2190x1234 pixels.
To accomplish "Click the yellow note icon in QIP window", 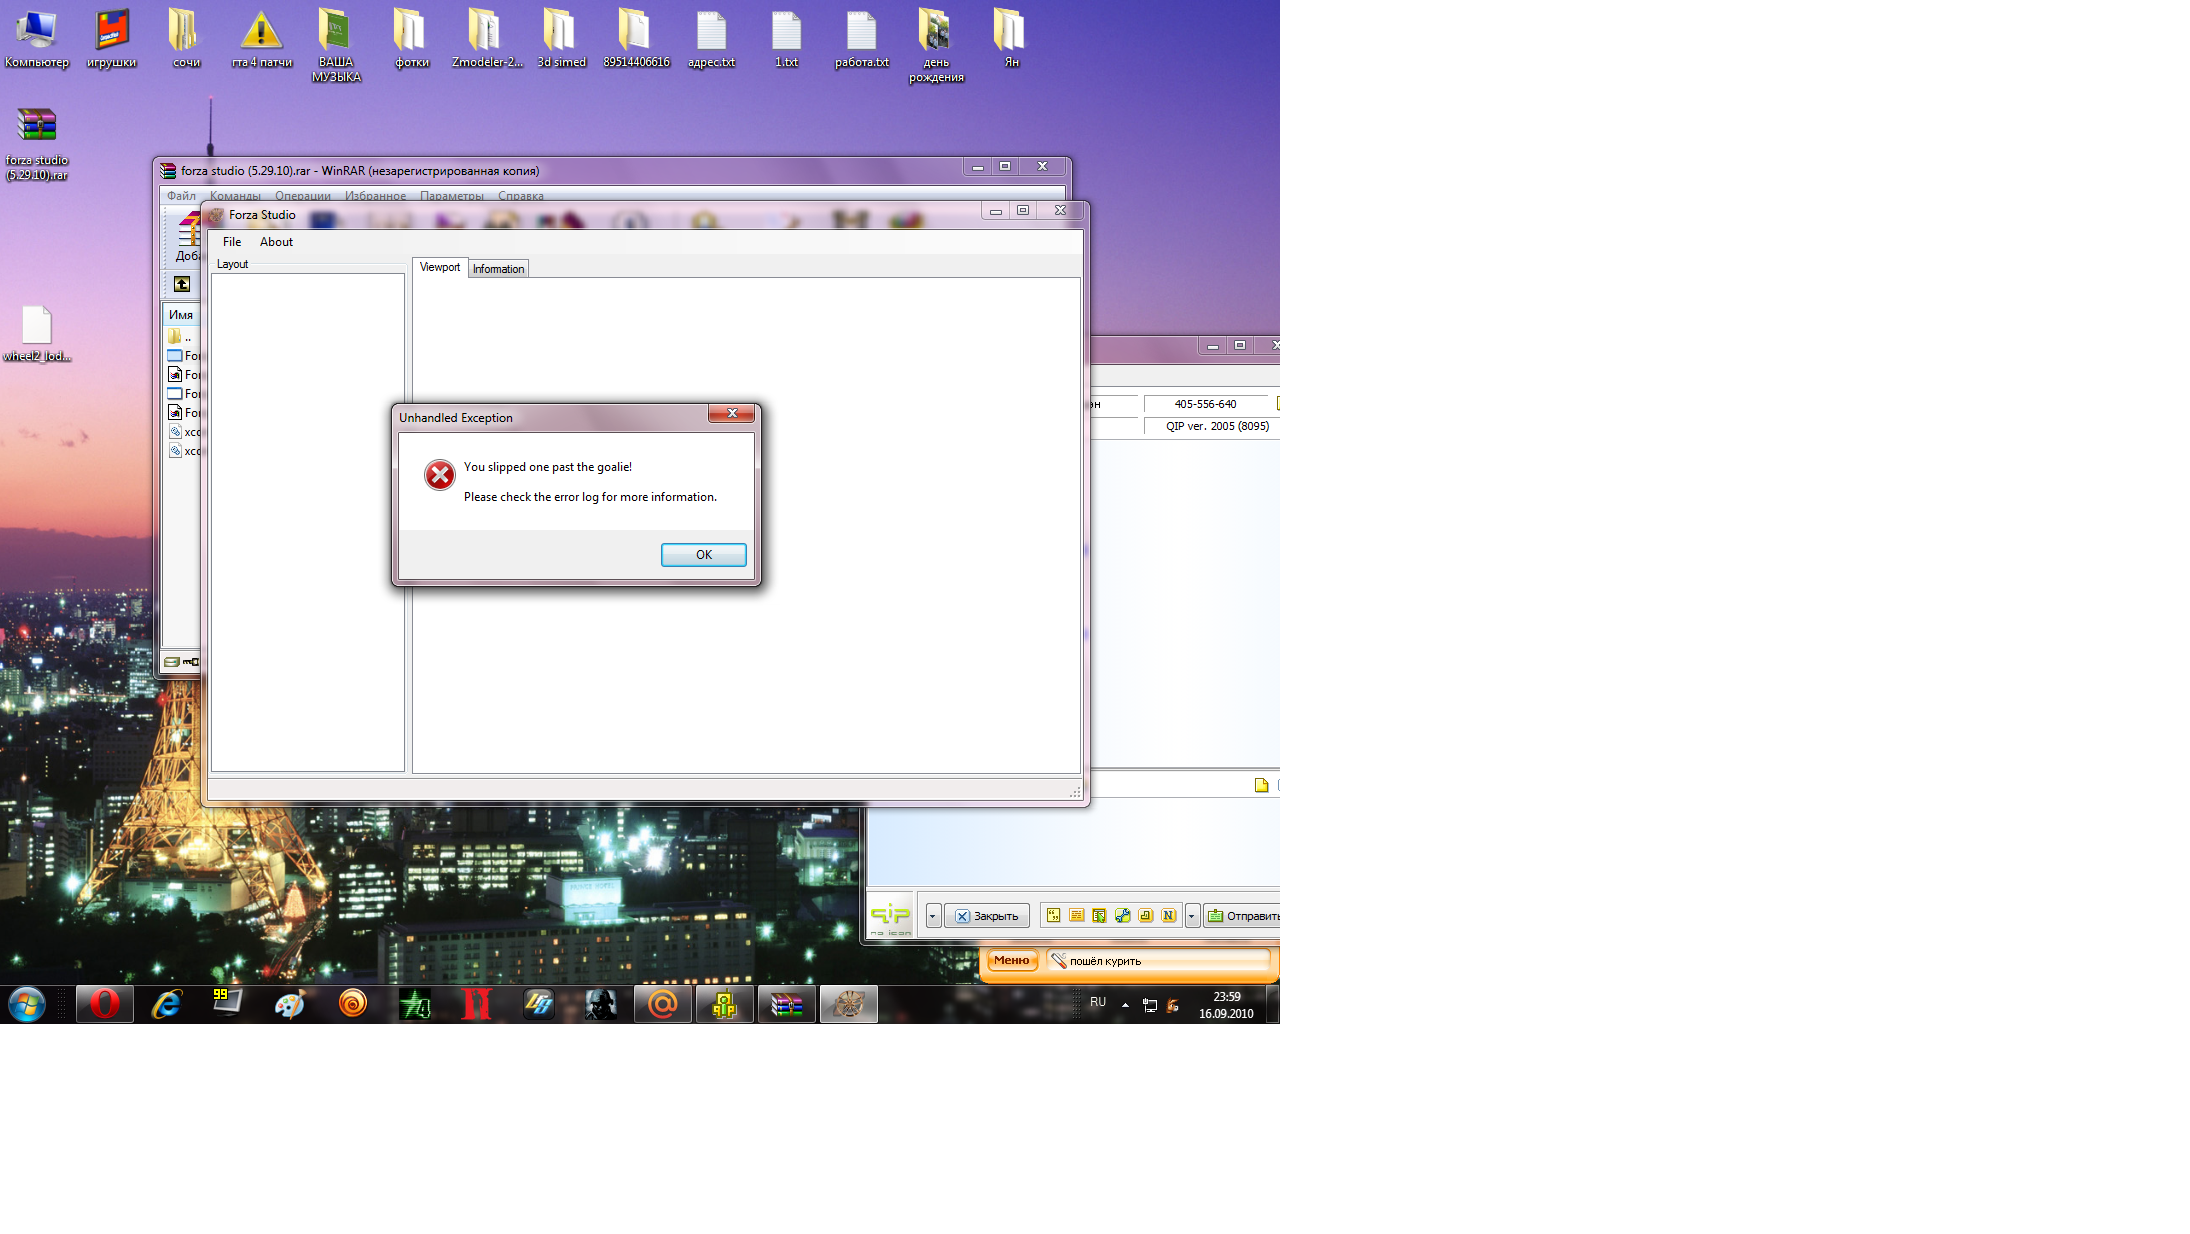I will pyautogui.click(x=1261, y=785).
